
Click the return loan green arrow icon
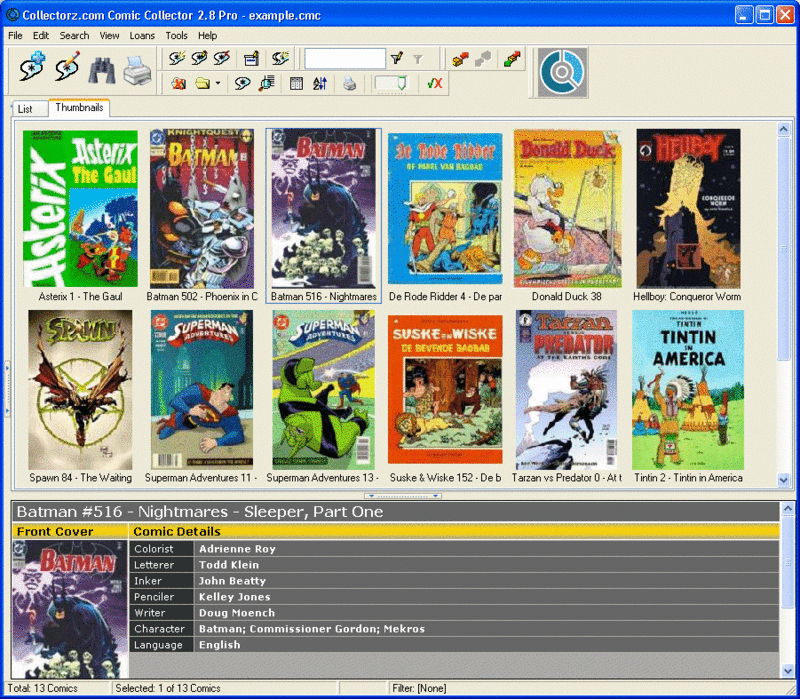coord(512,59)
